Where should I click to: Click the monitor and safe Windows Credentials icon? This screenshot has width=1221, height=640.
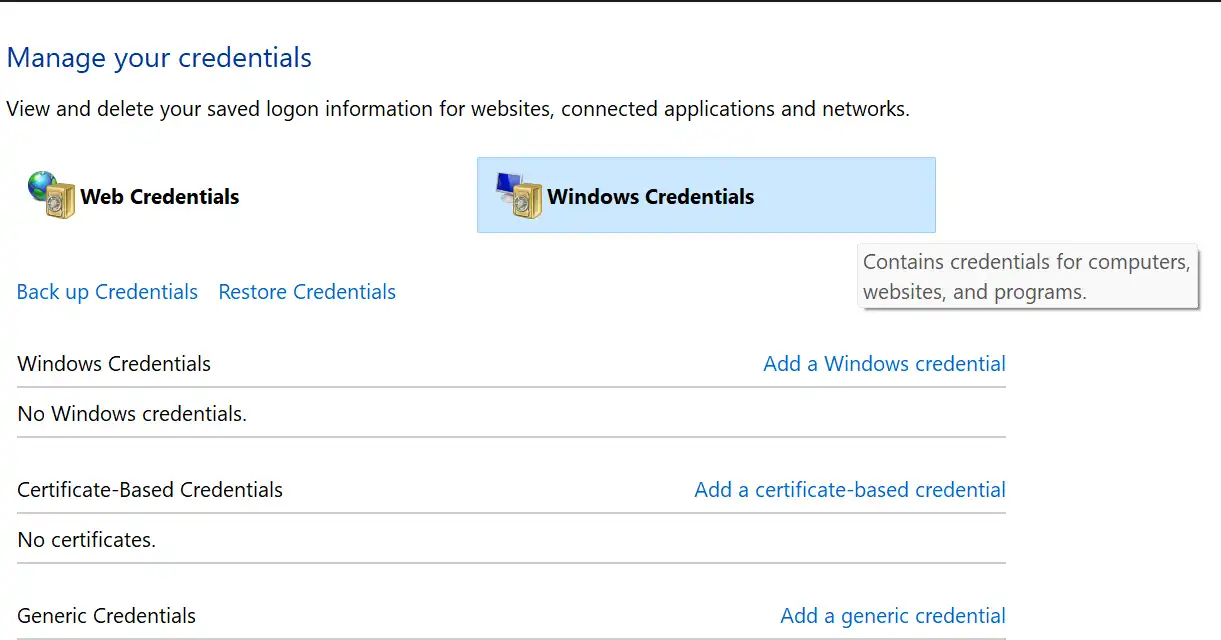(x=519, y=195)
